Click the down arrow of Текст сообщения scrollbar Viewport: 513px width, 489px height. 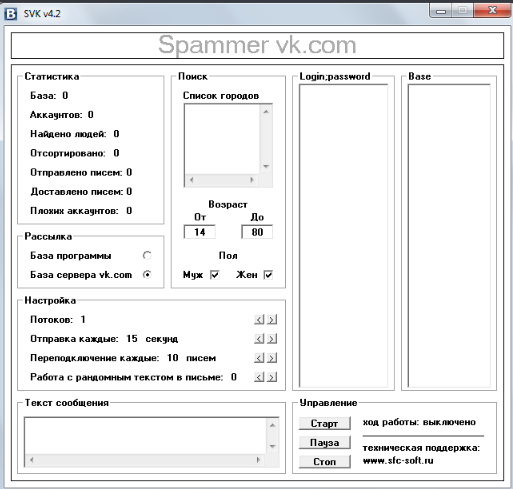point(273,446)
